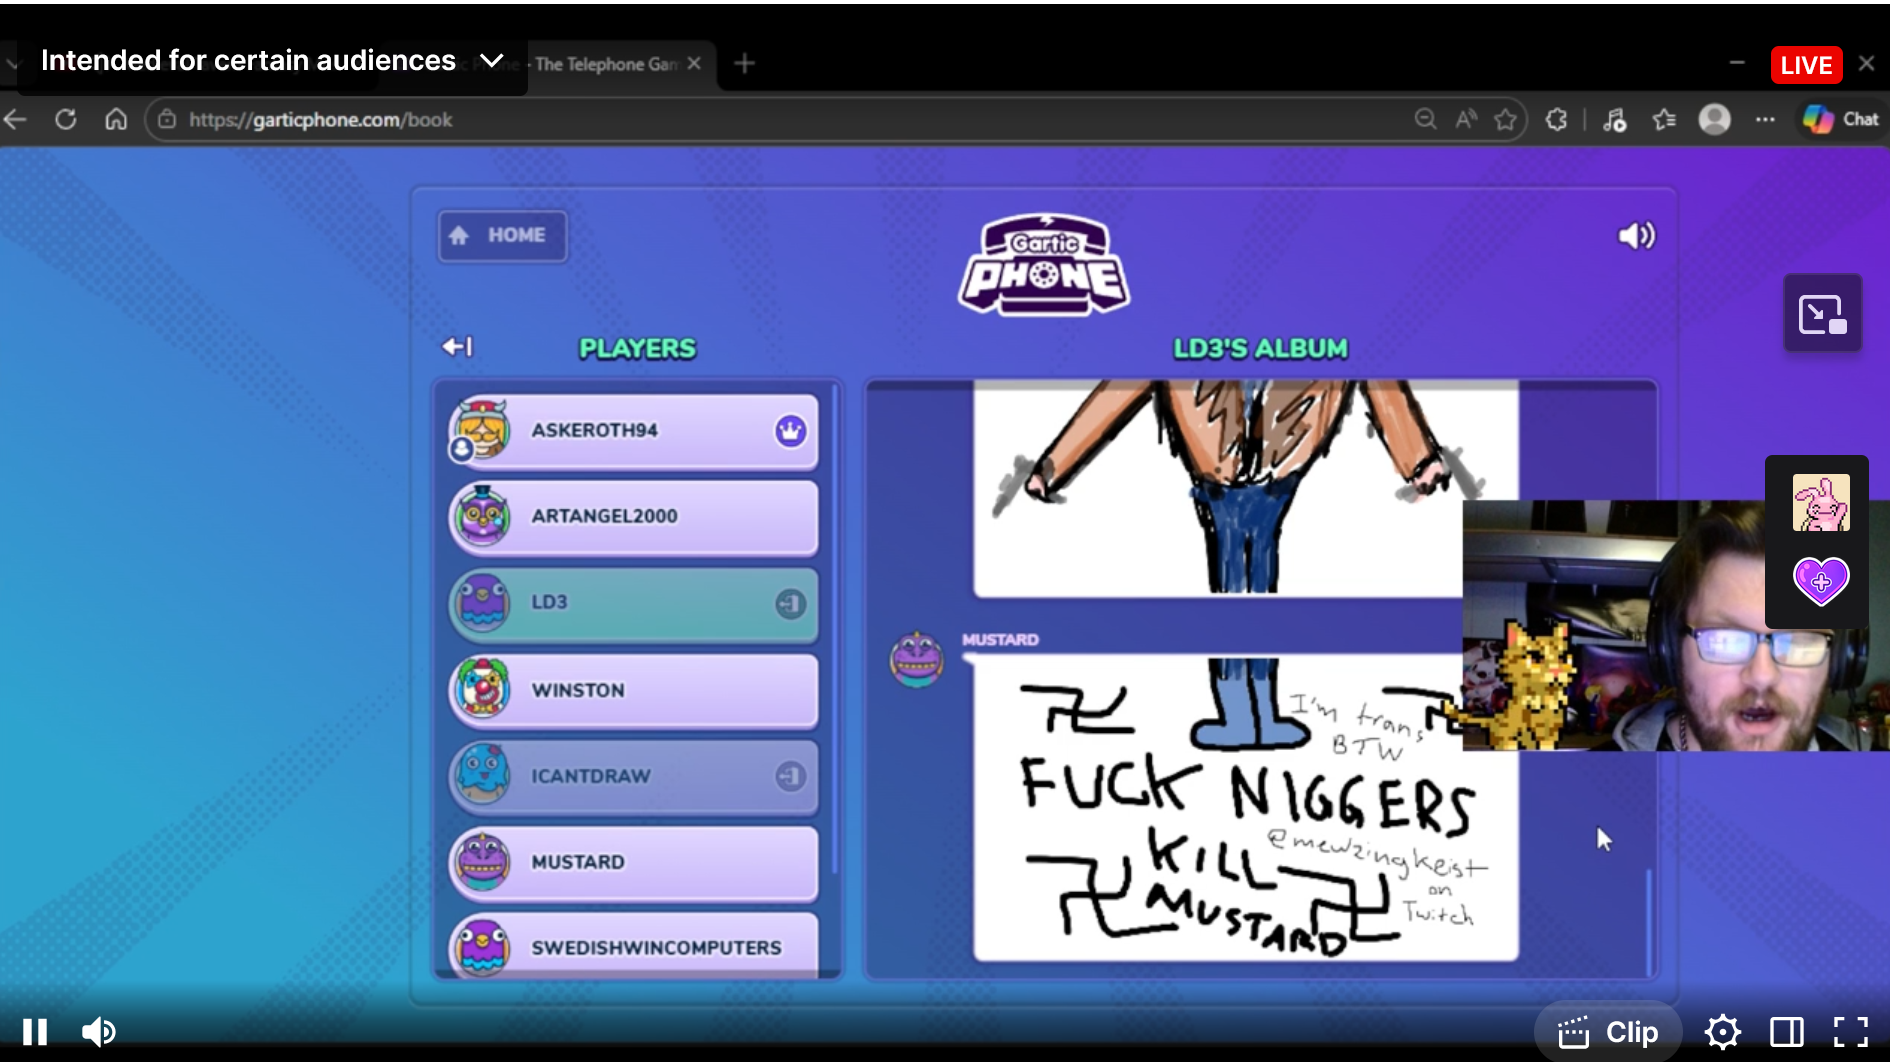Click the crown icon beside ASKEROTH94
Viewport: 1890px width, 1062px height.
pos(791,431)
